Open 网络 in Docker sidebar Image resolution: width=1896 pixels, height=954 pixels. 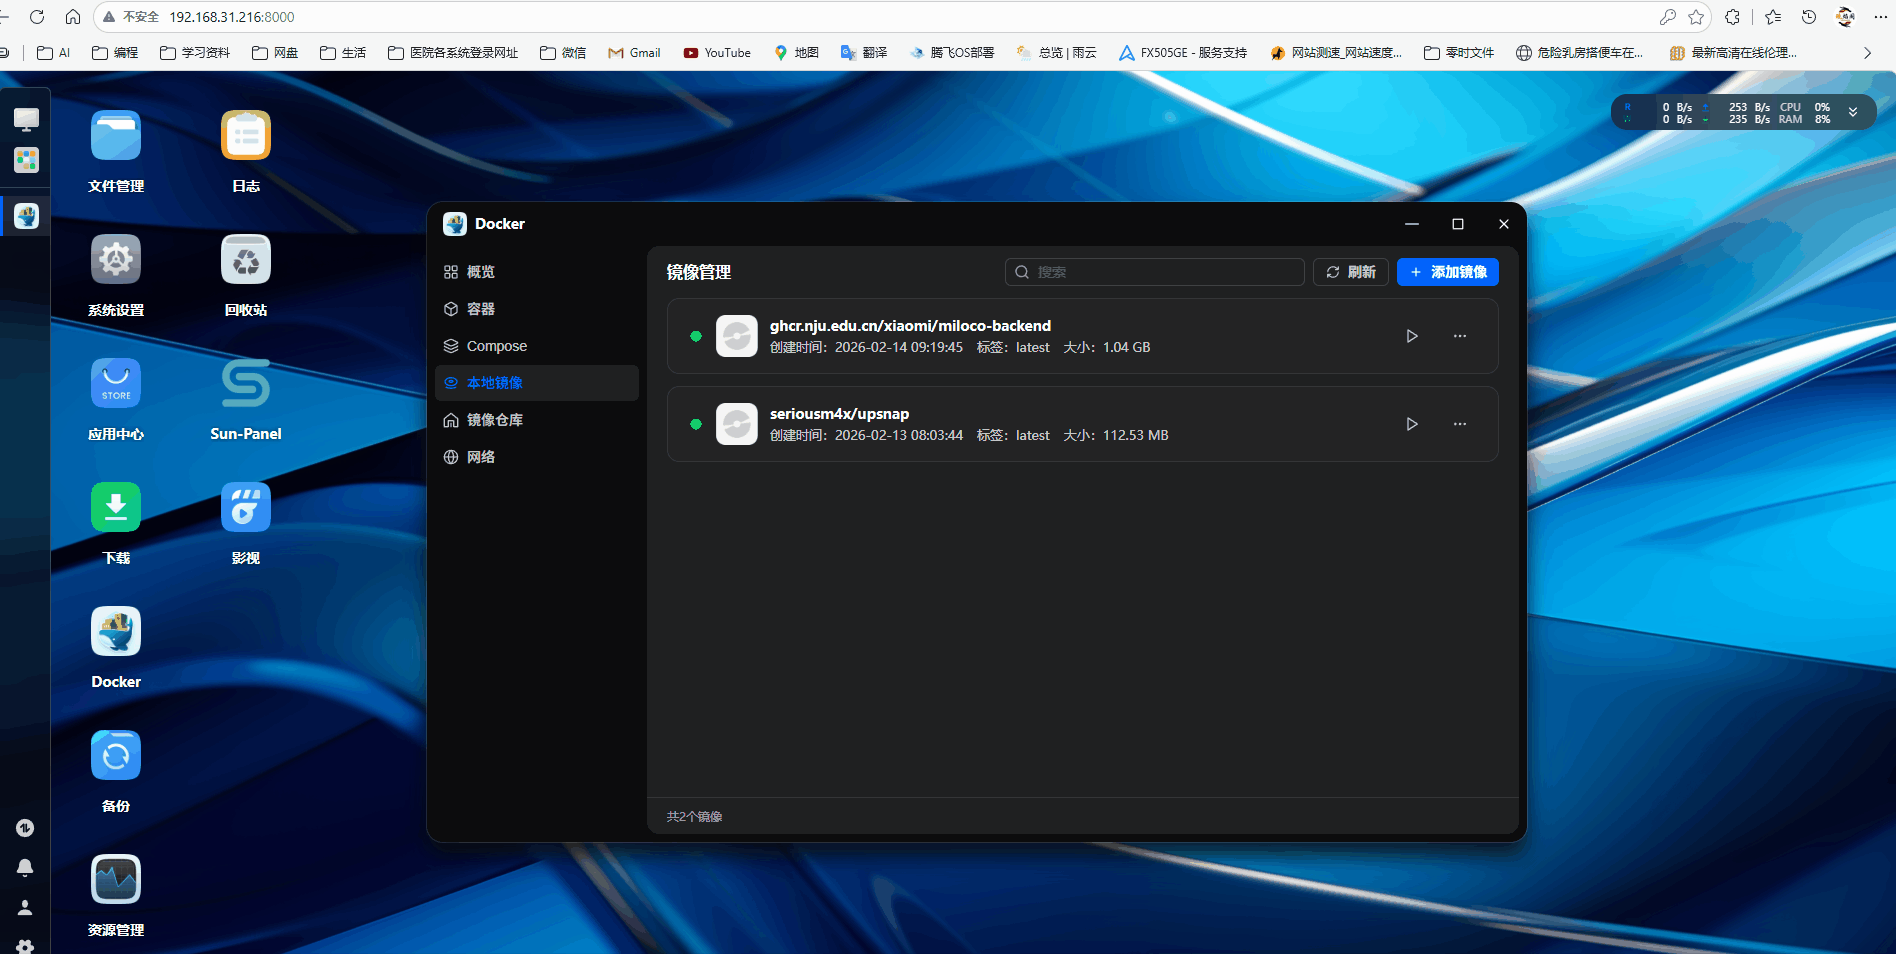click(537, 457)
